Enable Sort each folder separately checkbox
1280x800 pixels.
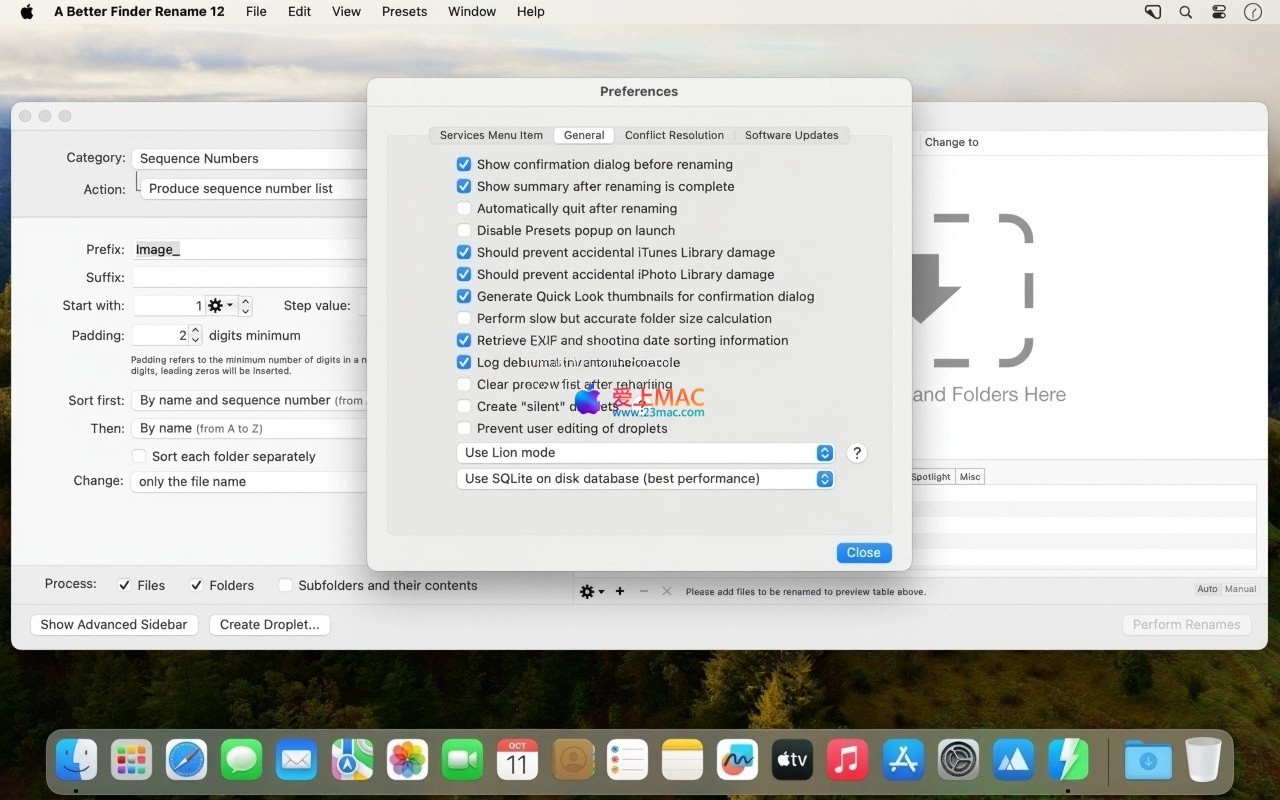click(x=140, y=457)
